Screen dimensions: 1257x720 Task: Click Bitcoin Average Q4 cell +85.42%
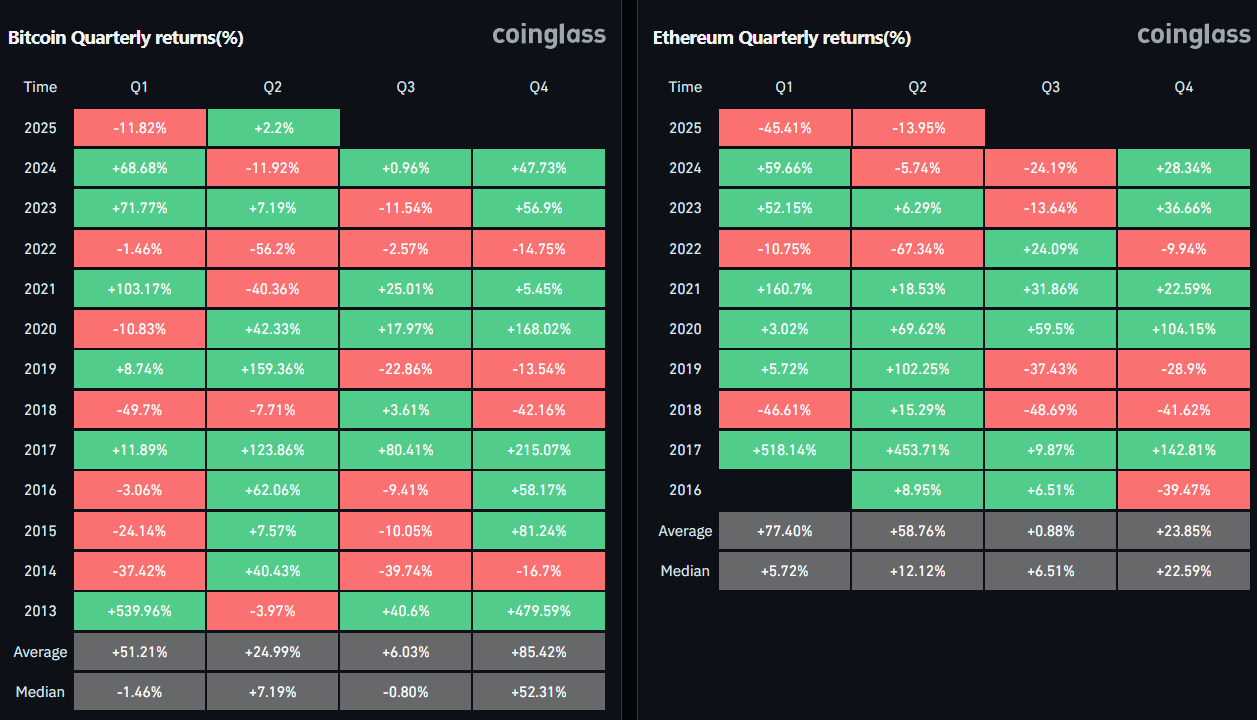pyautogui.click(x=539, y=652)
